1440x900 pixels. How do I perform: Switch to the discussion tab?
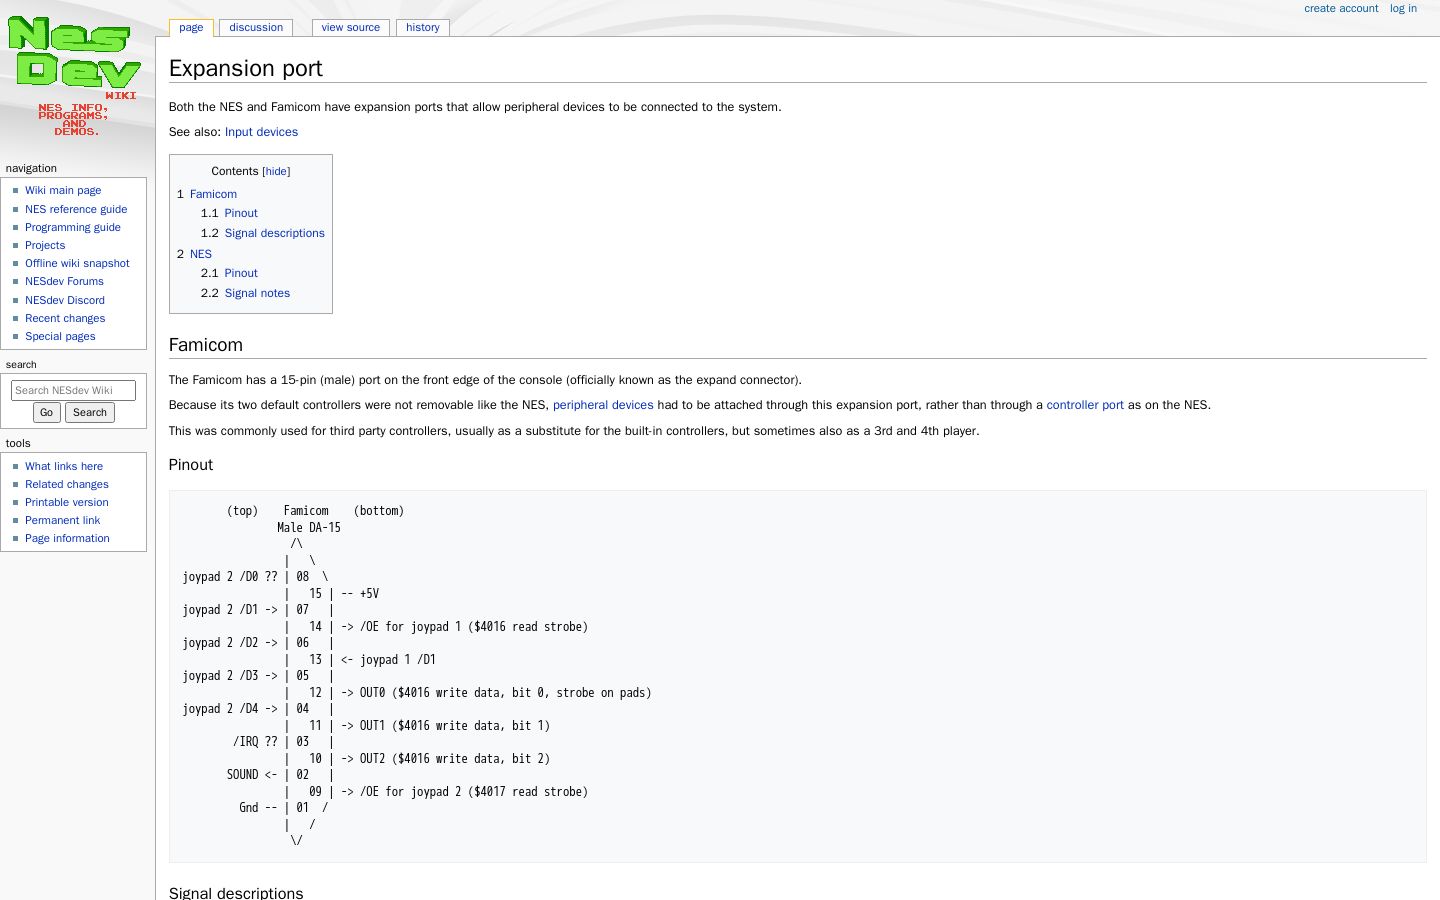256,28
